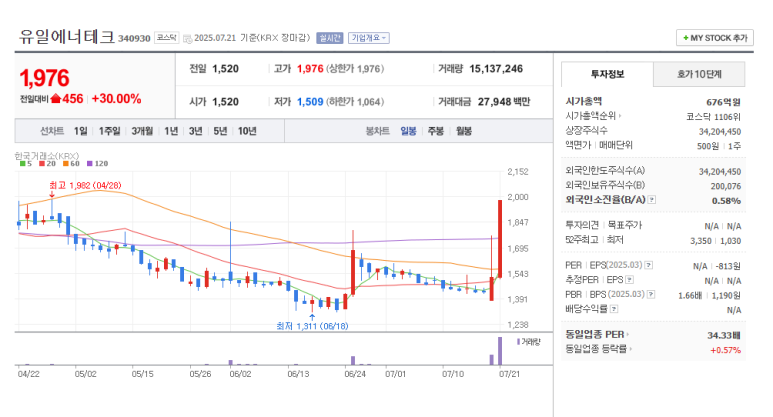Click the orange 60-day moving average legend swatch

tap(66, 164)
